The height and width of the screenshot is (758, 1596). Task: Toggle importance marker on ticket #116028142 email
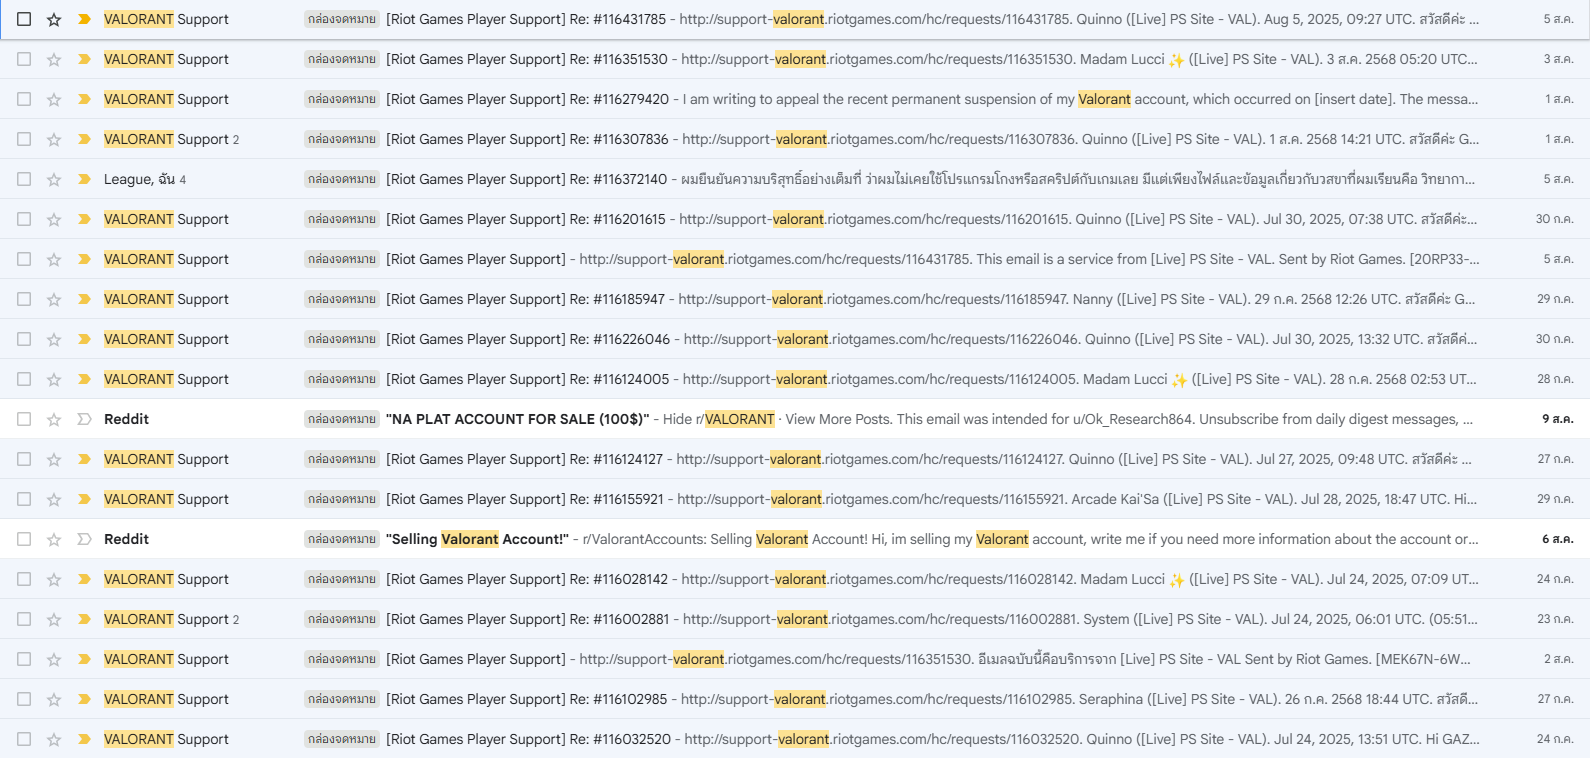[x=84, y=579]
